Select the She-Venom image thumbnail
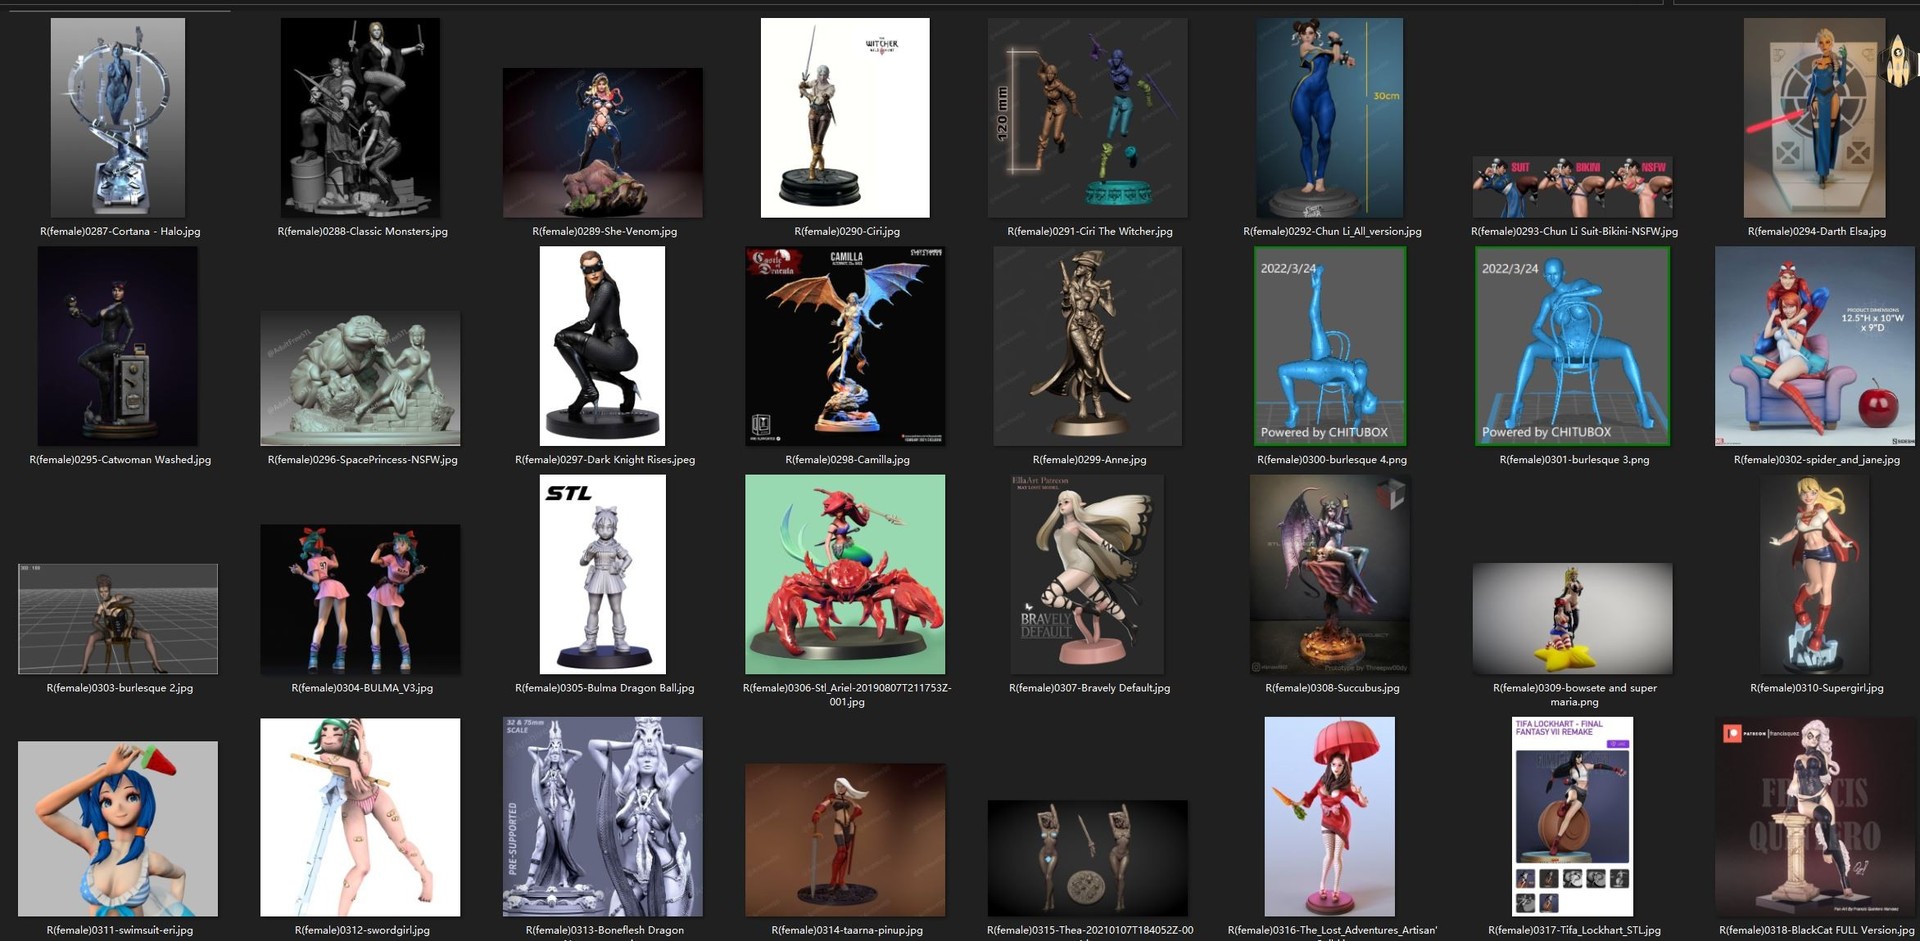 pyautogui.click(x=603, y=143)
